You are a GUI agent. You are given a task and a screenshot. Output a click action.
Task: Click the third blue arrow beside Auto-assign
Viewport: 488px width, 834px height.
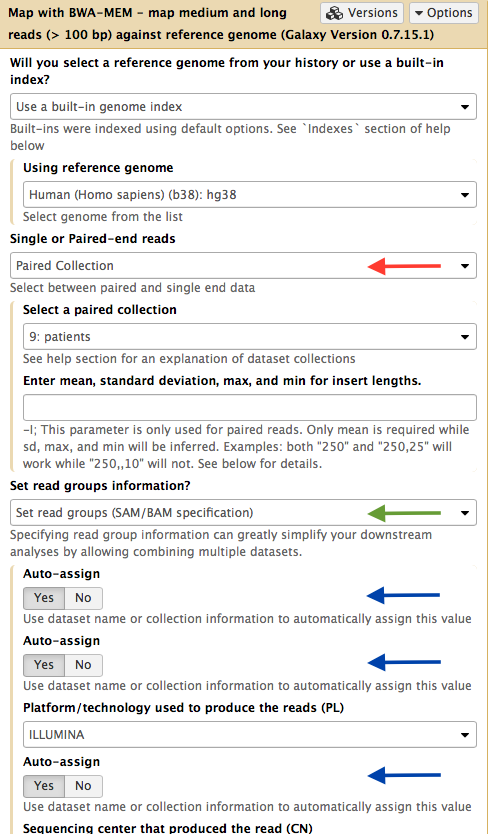[403, 775]
